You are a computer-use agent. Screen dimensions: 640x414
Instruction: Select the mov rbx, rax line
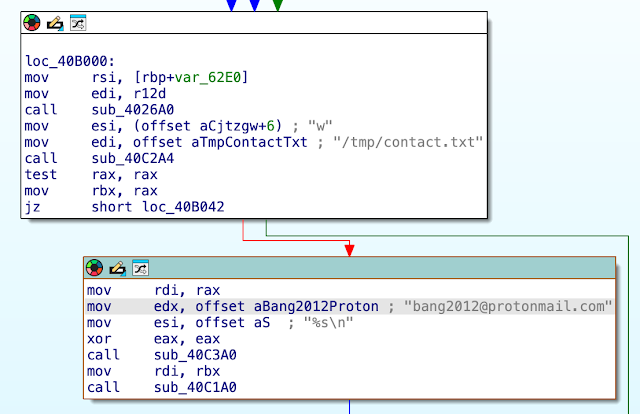pos(91,191)
